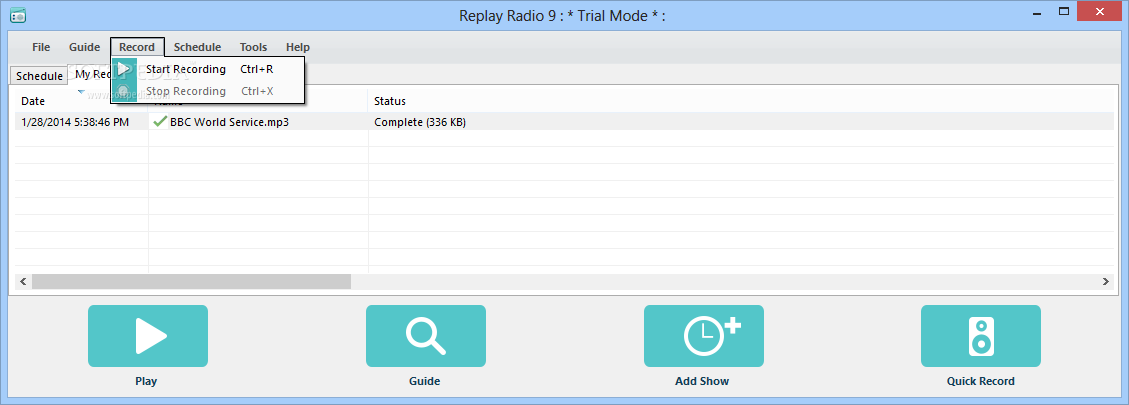Click the large Play button icon
The image size is (1129, 405).
[148, 336]
